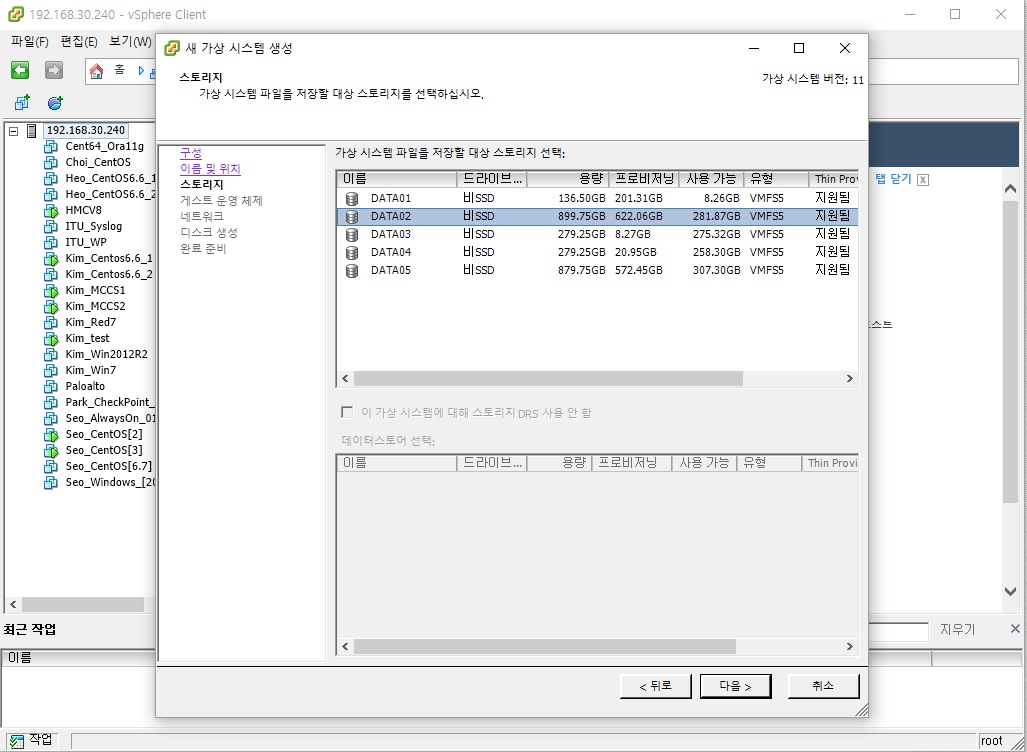Click the new resource pool toolbar icon
Image resolution: width=1027 pixels, height=752 pixels.
pos(55,103)
